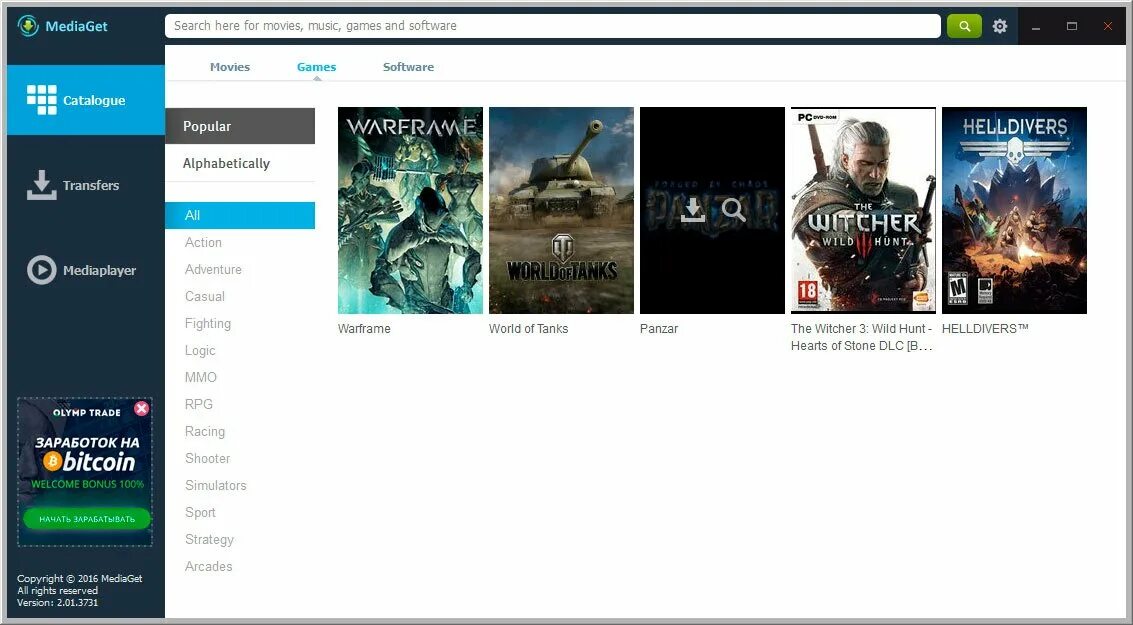The height and width of the screenshot is (625, 1133).
Task: Open The Witcher 3 cover thumbnail
Action: click(863, 210)
